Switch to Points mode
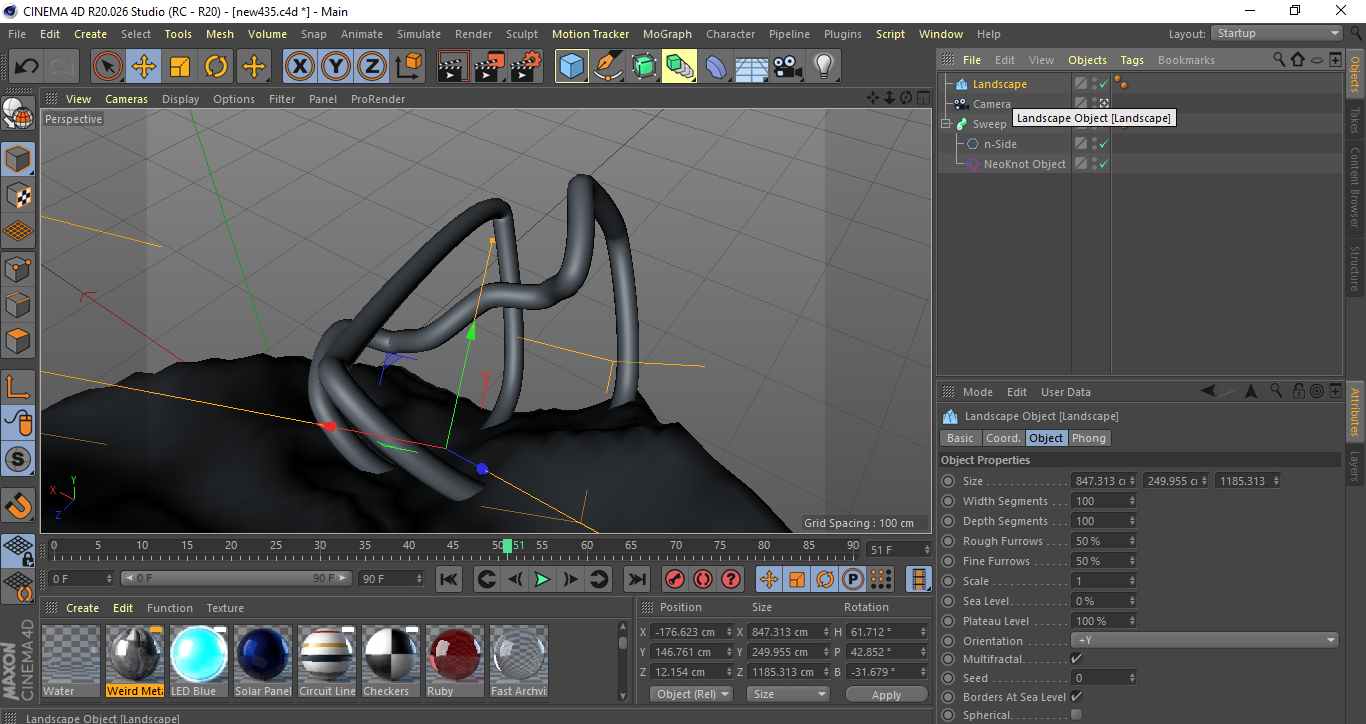 (x=19, y=268)
